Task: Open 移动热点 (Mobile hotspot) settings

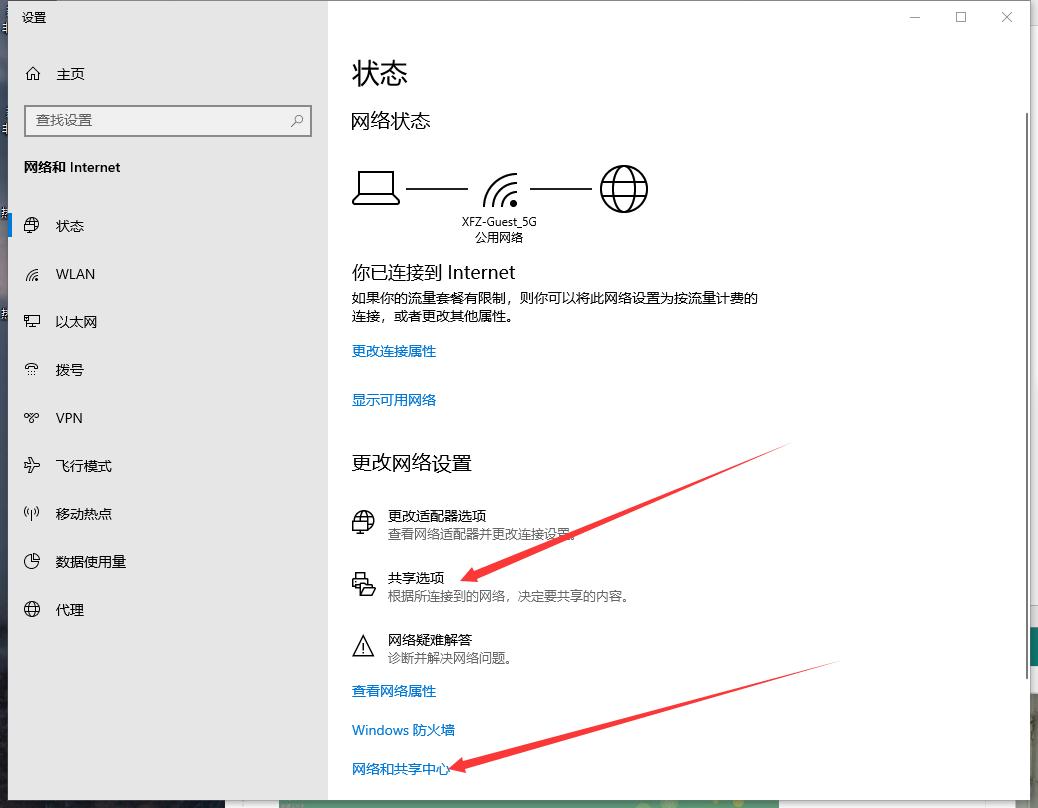Action: 85,513
